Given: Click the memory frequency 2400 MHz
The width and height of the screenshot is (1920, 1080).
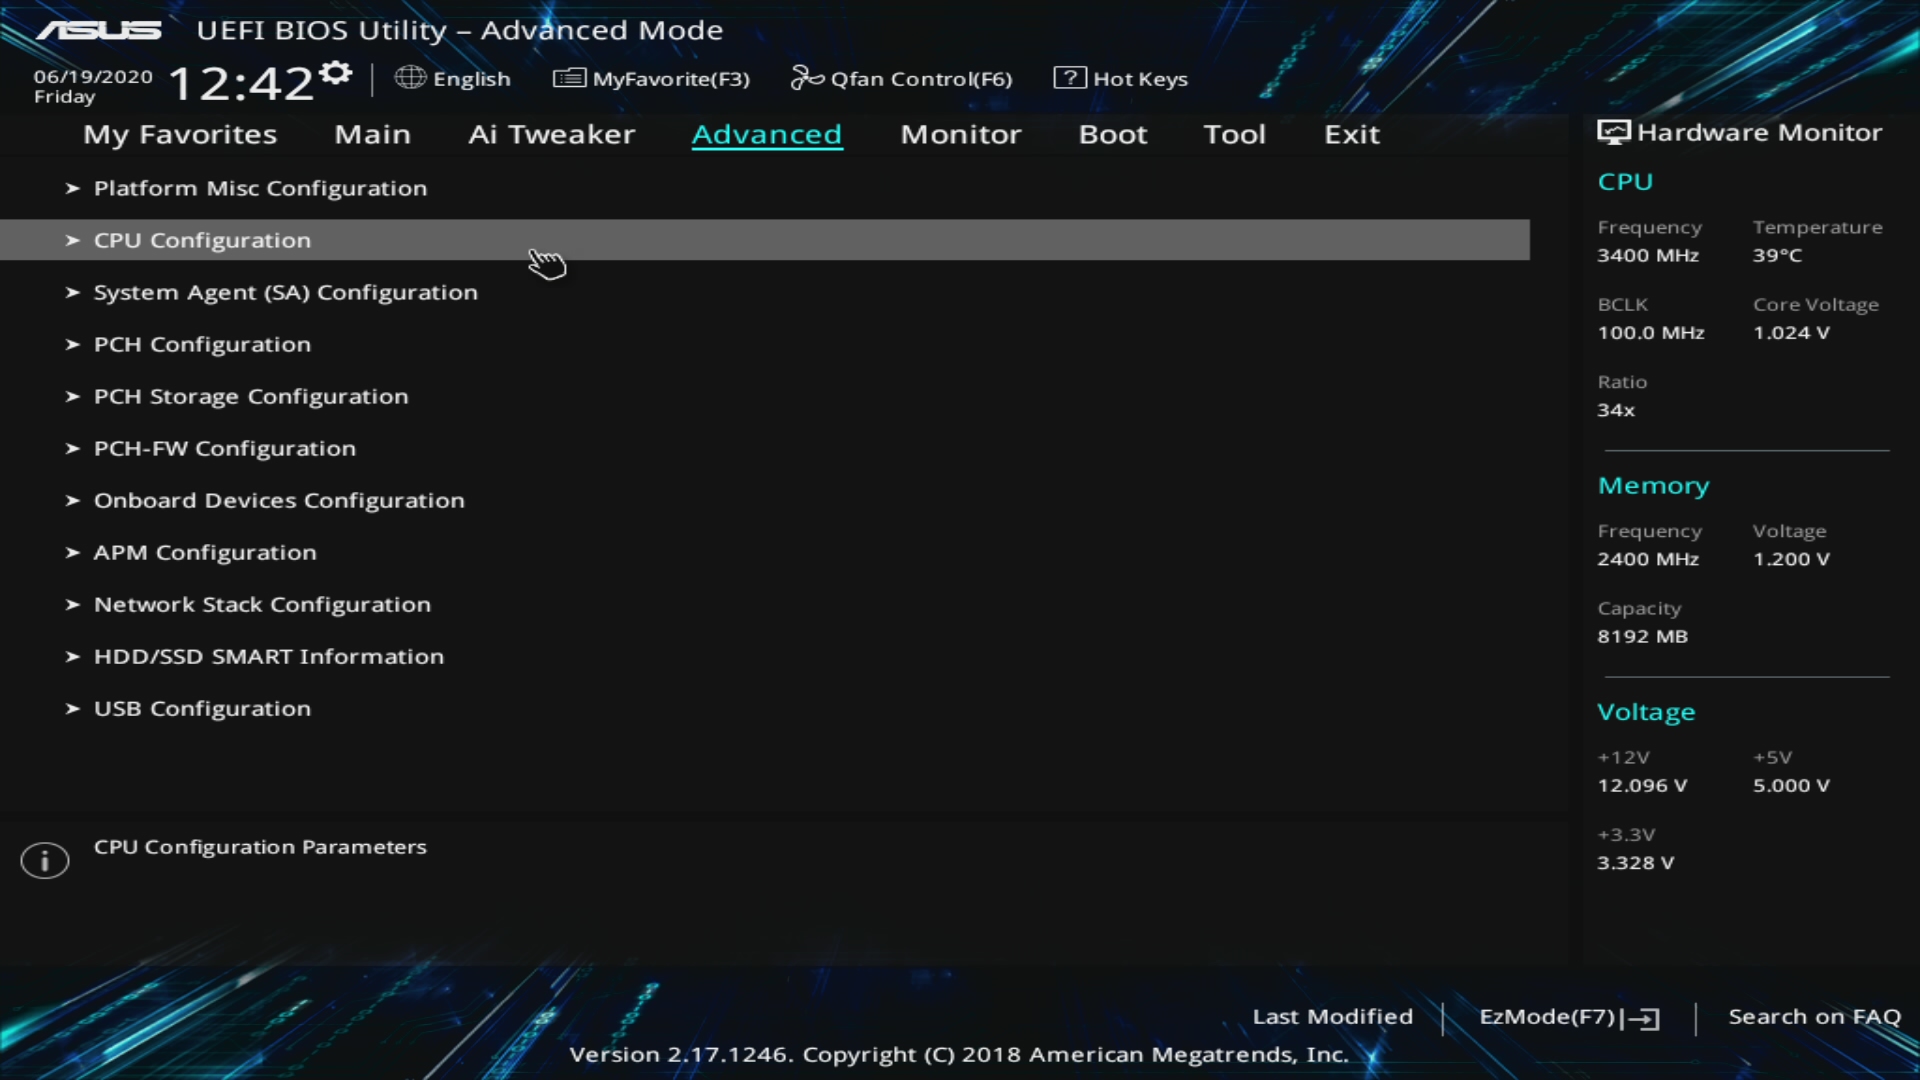Looking at the screenshot, I should point(1647,559).
